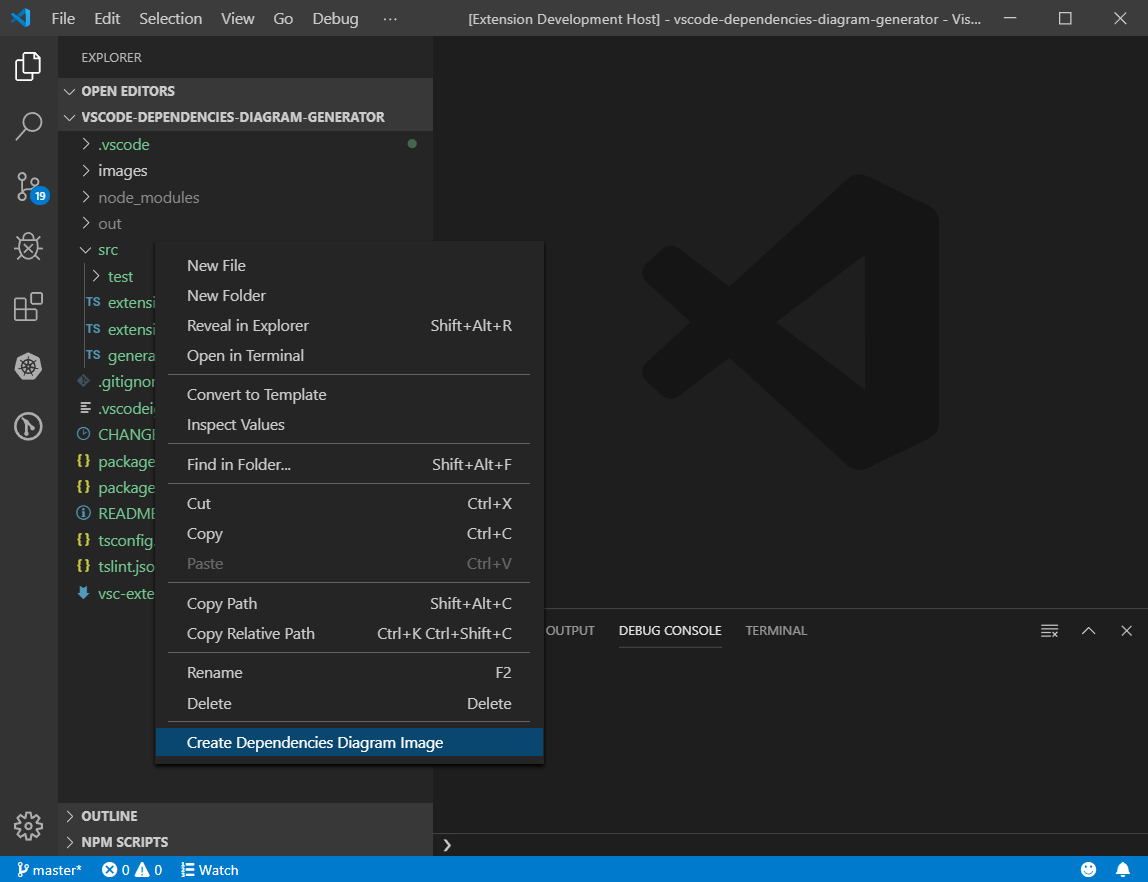The image size is (1148, 882).
Task: Collapse the OPEN EDITORS section
Action: click(x=245, y=91)
